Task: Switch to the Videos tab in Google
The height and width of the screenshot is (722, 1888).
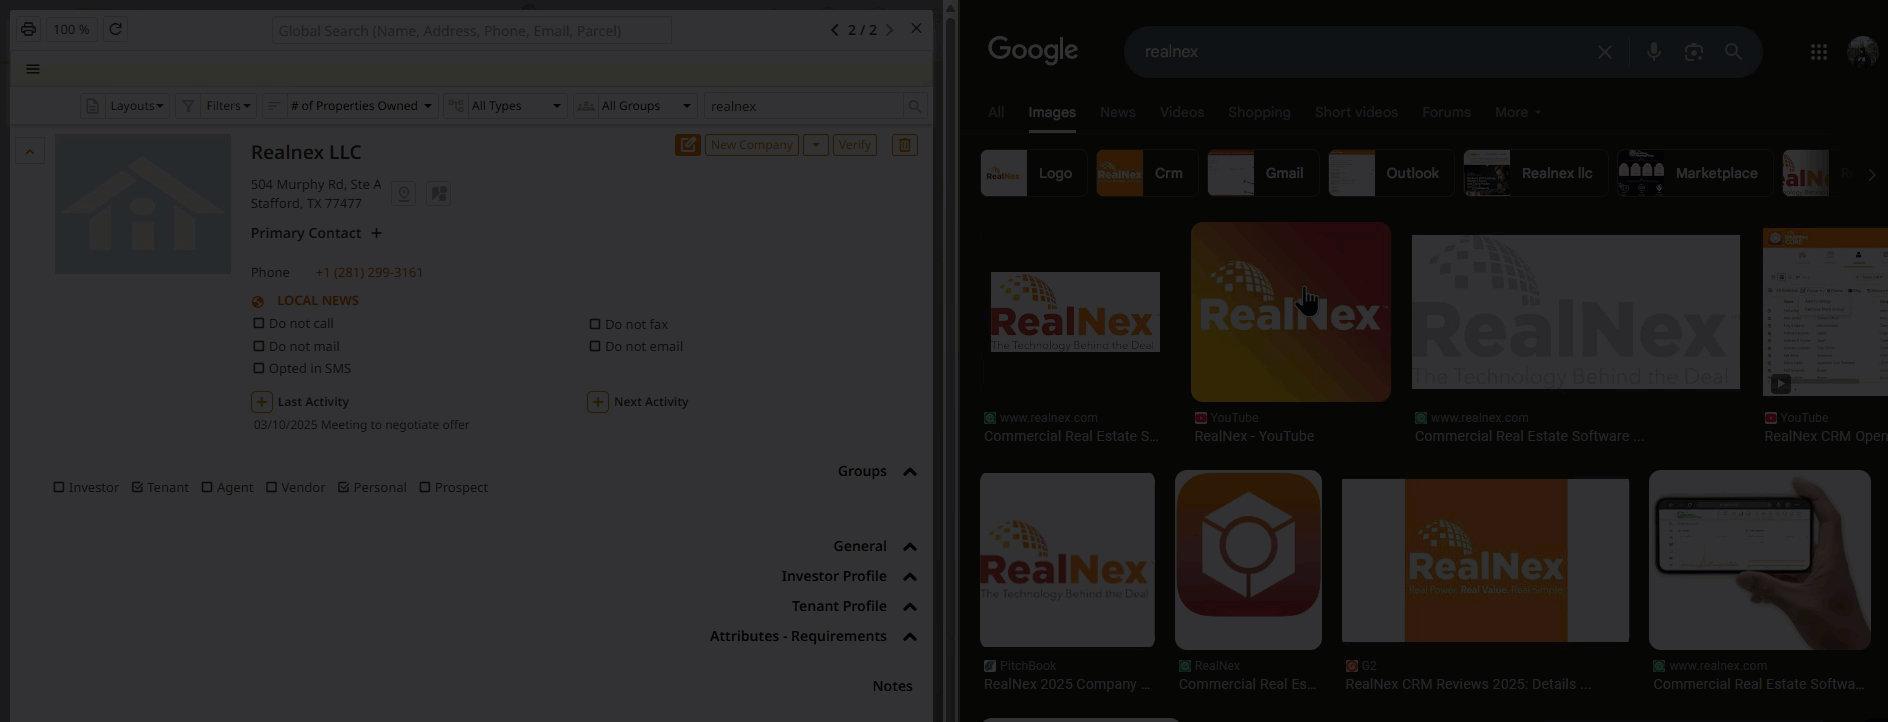Action: (x=1182, y=112)
